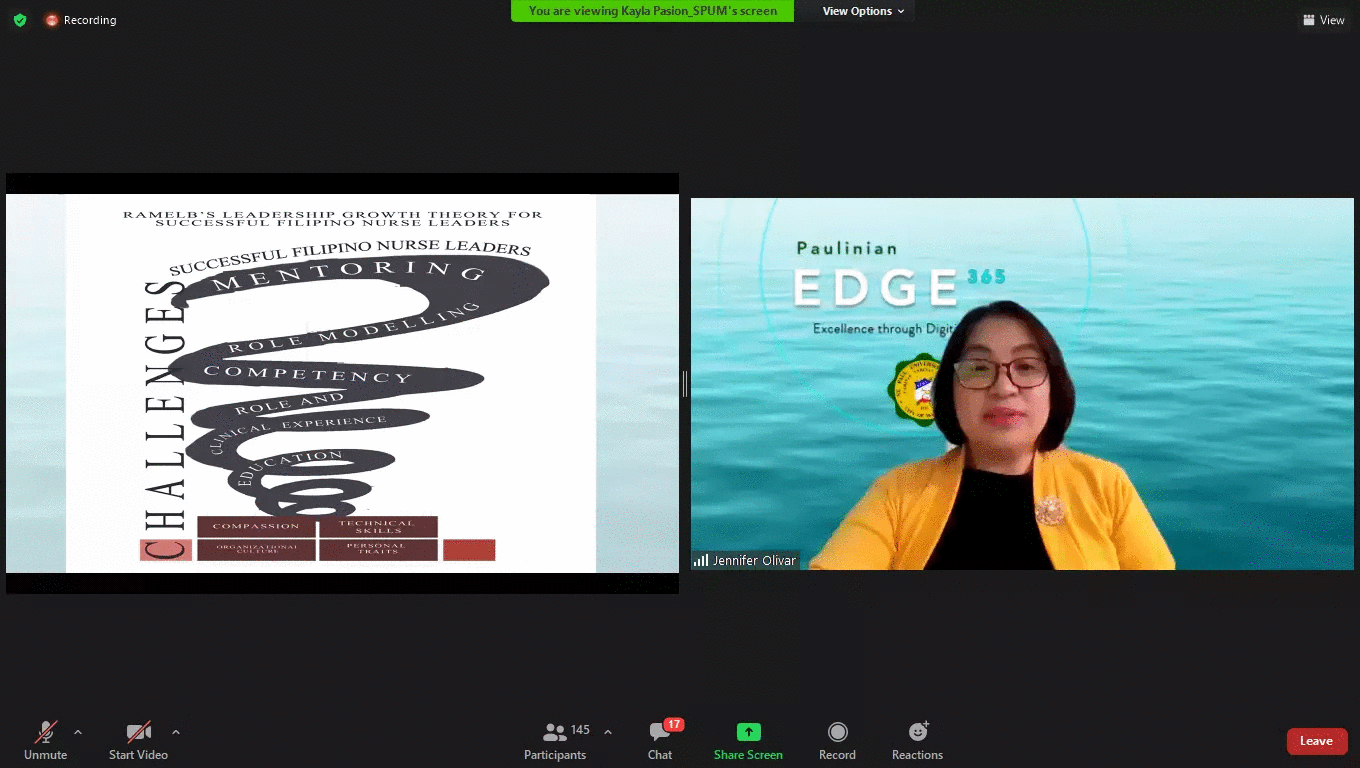Screen dimensions: 1360x768
Task: Click the shared screen presentation slide
Action: [342, 383]
